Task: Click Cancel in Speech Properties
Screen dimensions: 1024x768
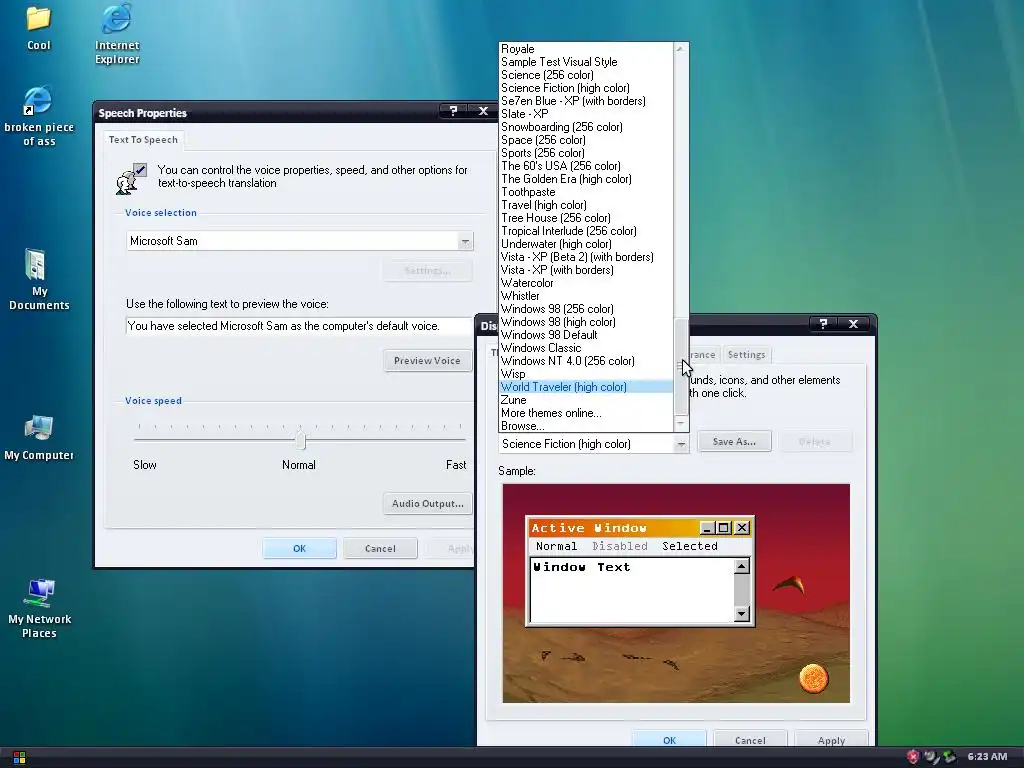Action: click(x=380, y=549)
